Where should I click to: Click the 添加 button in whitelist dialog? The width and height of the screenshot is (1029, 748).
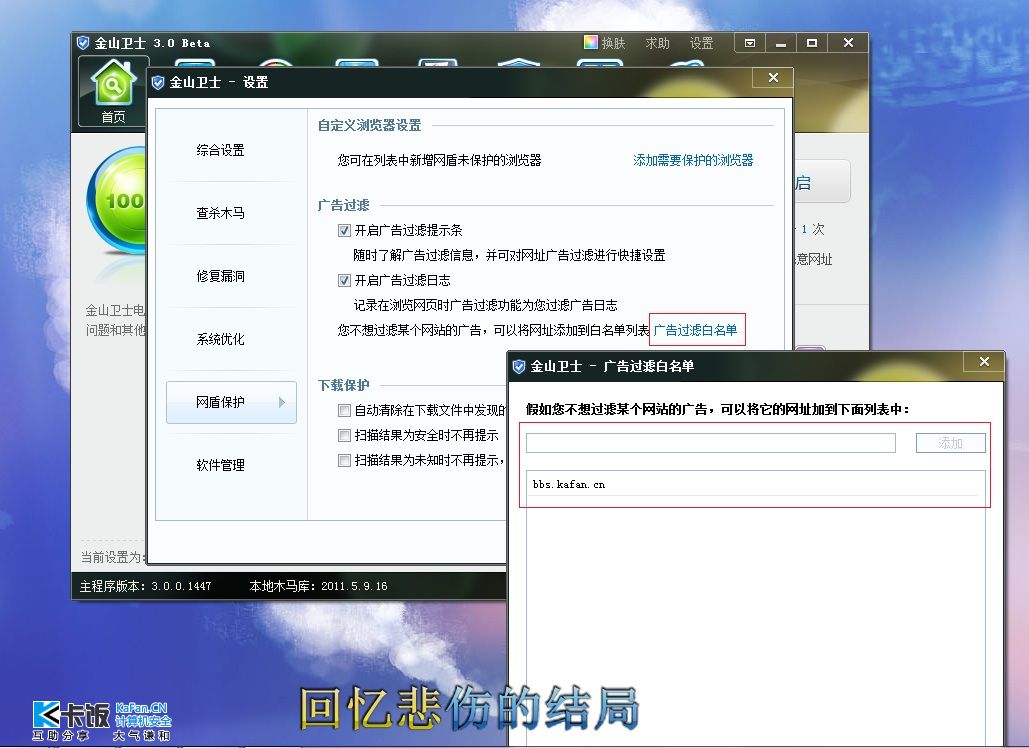950,443
